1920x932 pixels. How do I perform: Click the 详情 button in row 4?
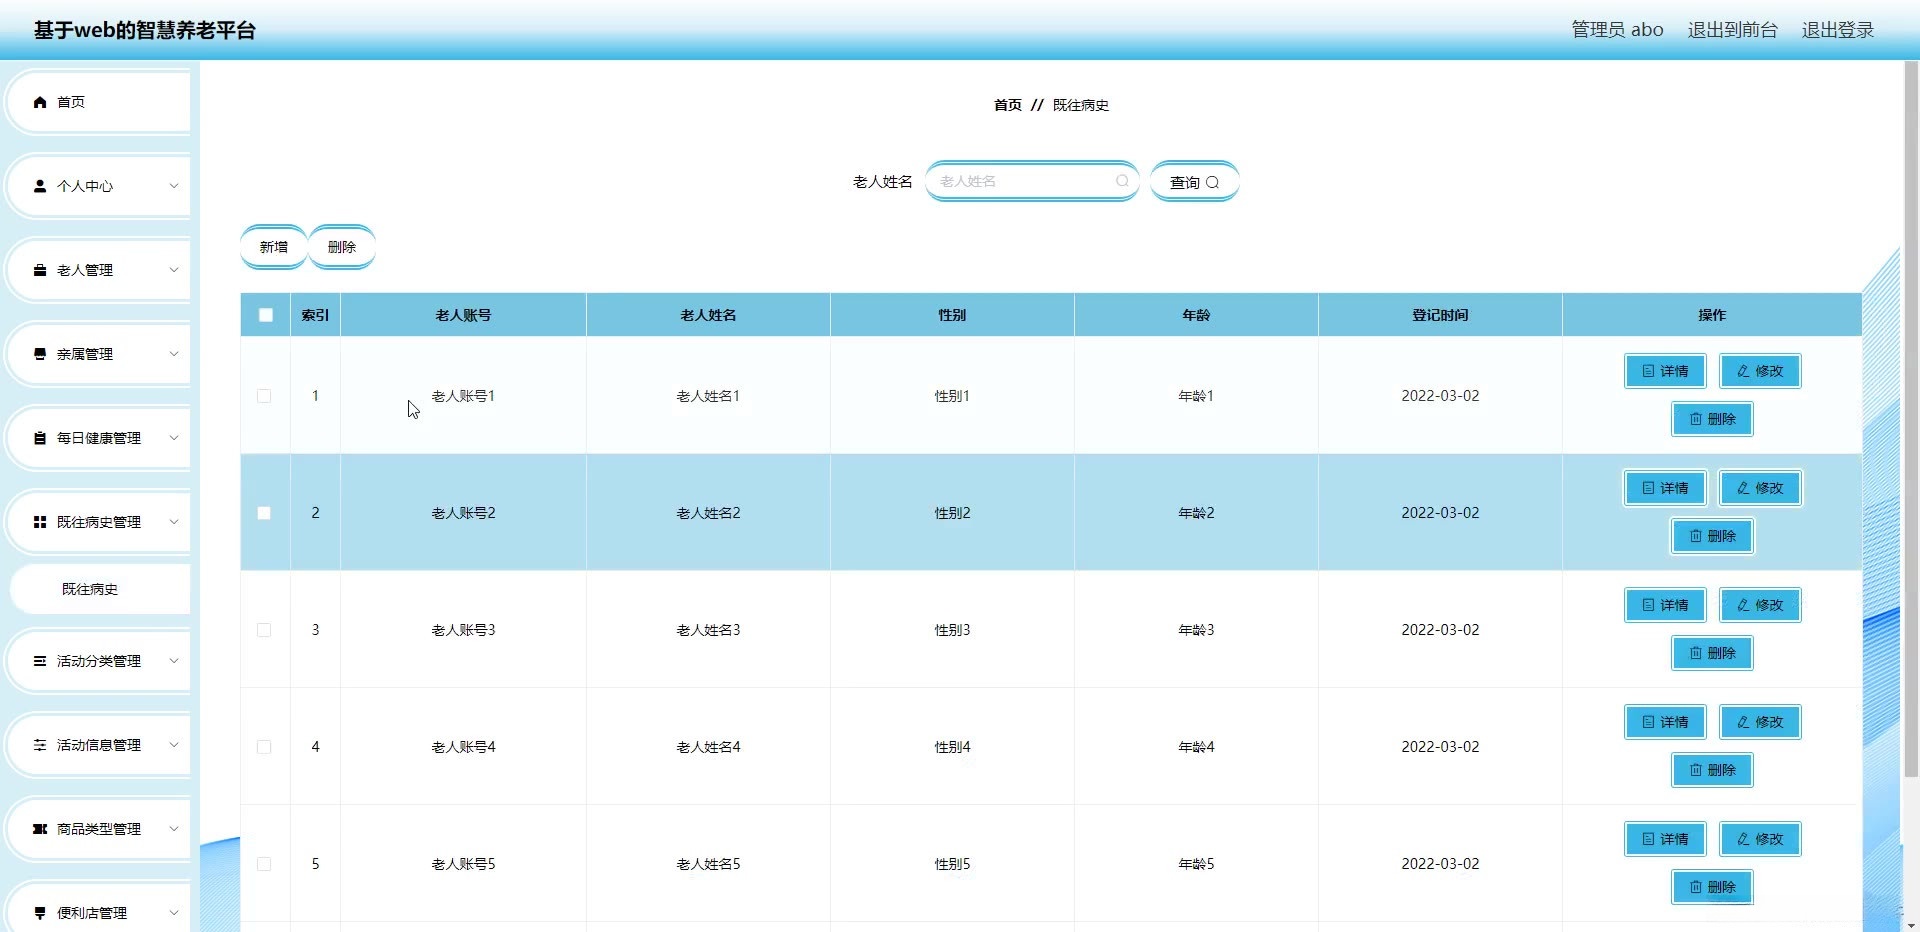click(1665, 722)
